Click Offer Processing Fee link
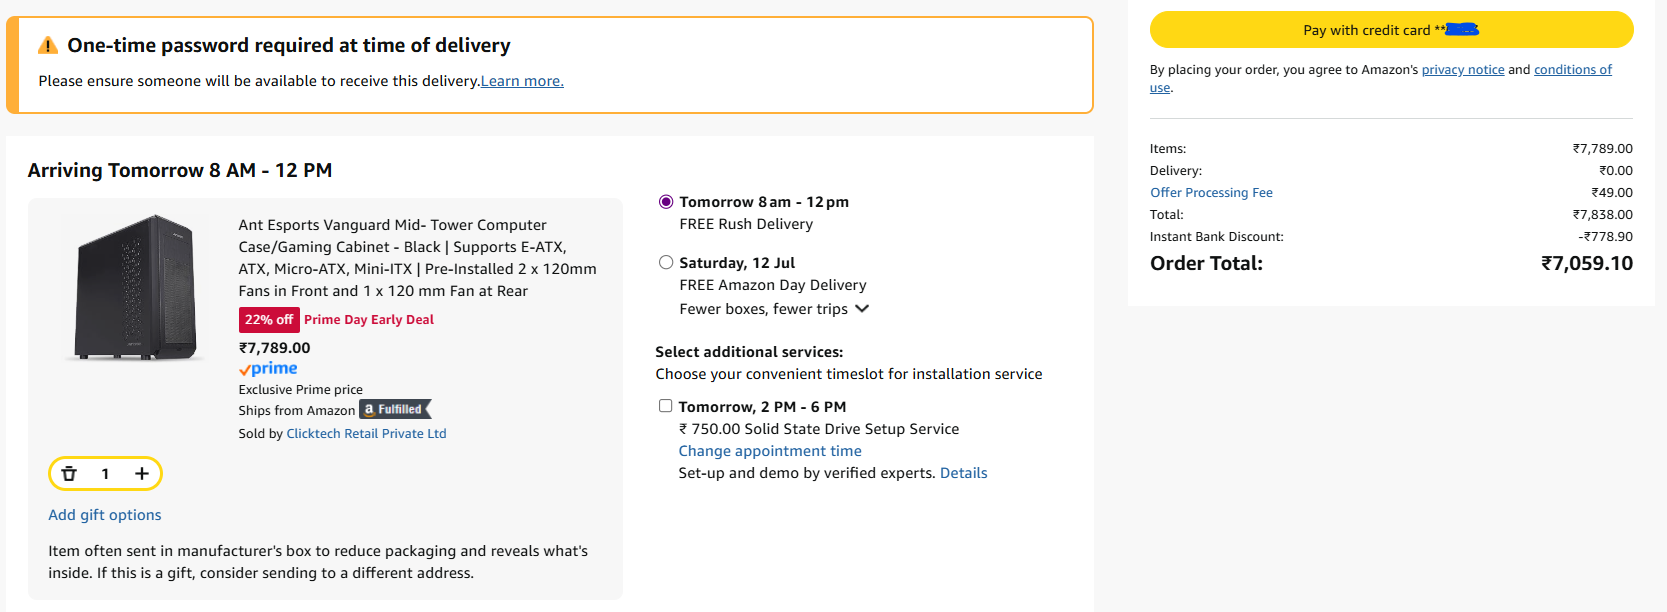 pos(1211,193)
